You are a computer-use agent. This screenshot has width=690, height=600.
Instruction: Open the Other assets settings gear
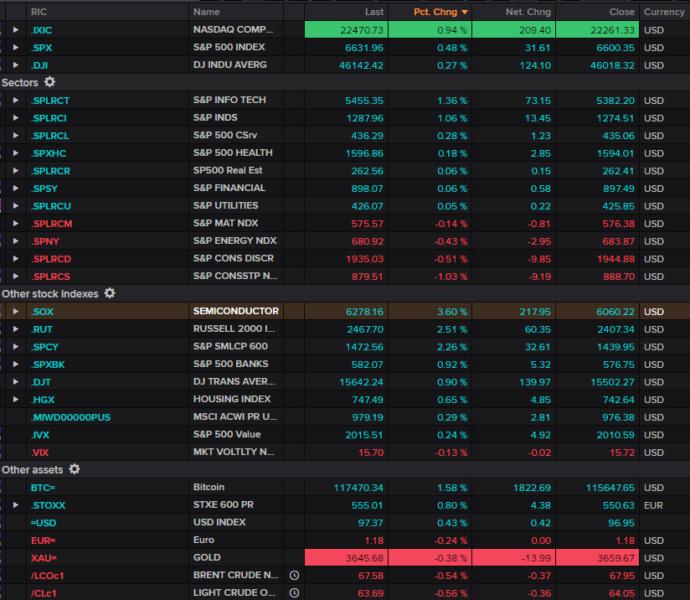[74, 469]
